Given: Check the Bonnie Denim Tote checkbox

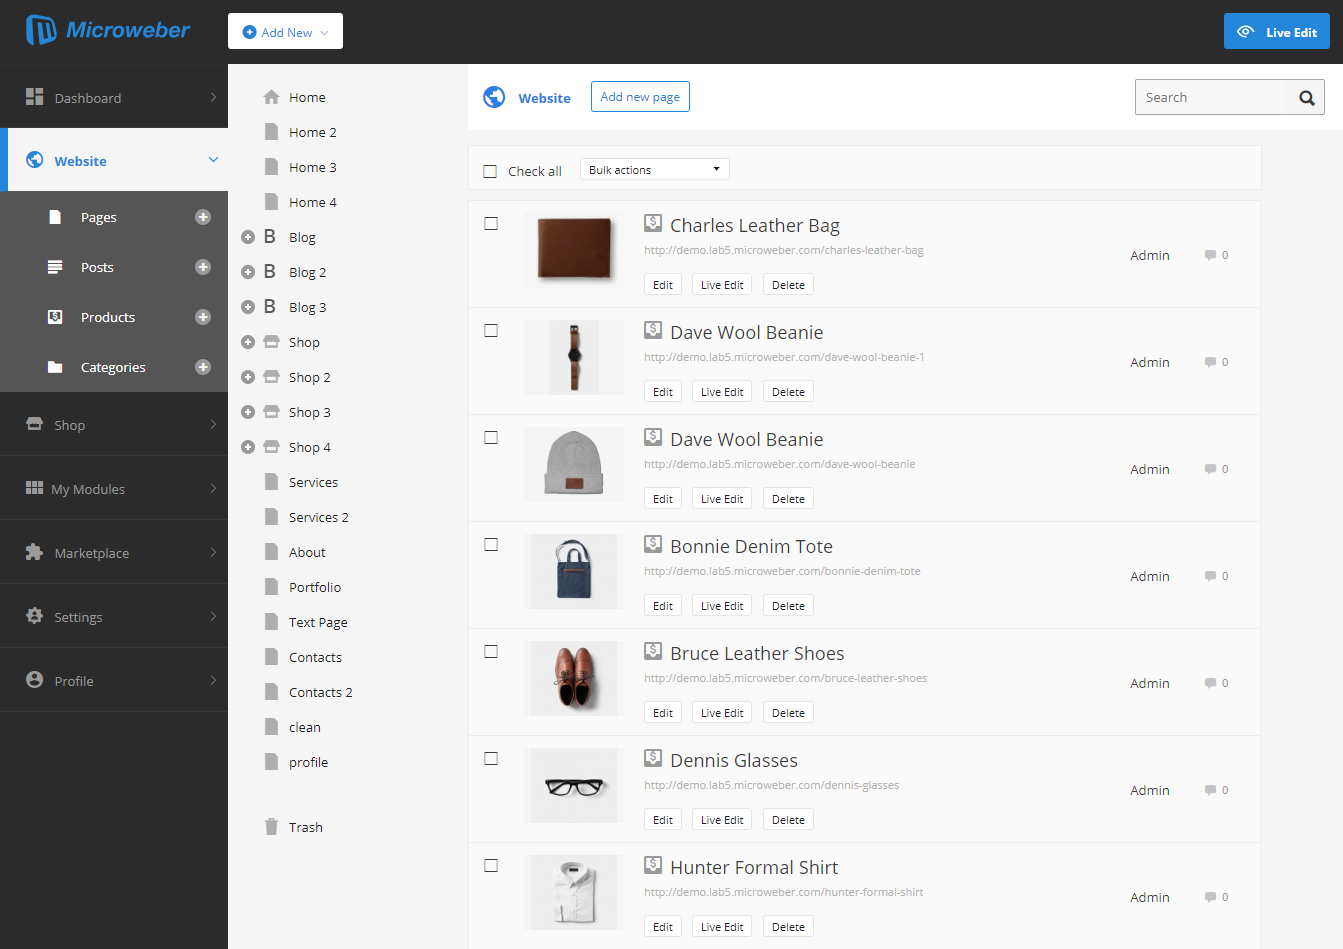Looking at the screenshot, I should click(x=491, y=544).
